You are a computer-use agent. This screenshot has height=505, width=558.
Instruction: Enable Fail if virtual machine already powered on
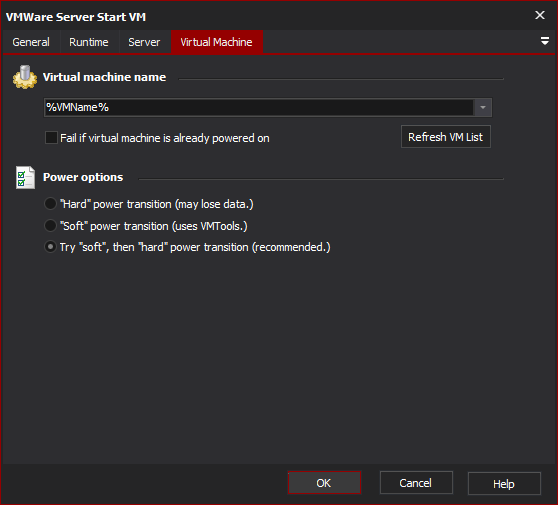(51, 138)
